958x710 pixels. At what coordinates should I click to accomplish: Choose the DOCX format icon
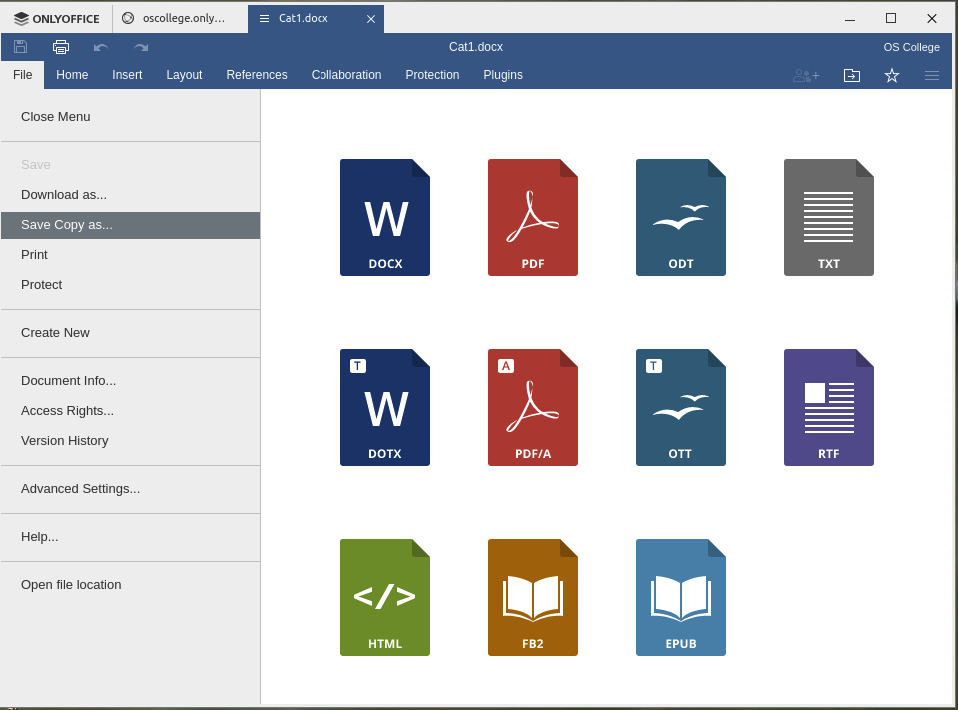pos(385,217)
